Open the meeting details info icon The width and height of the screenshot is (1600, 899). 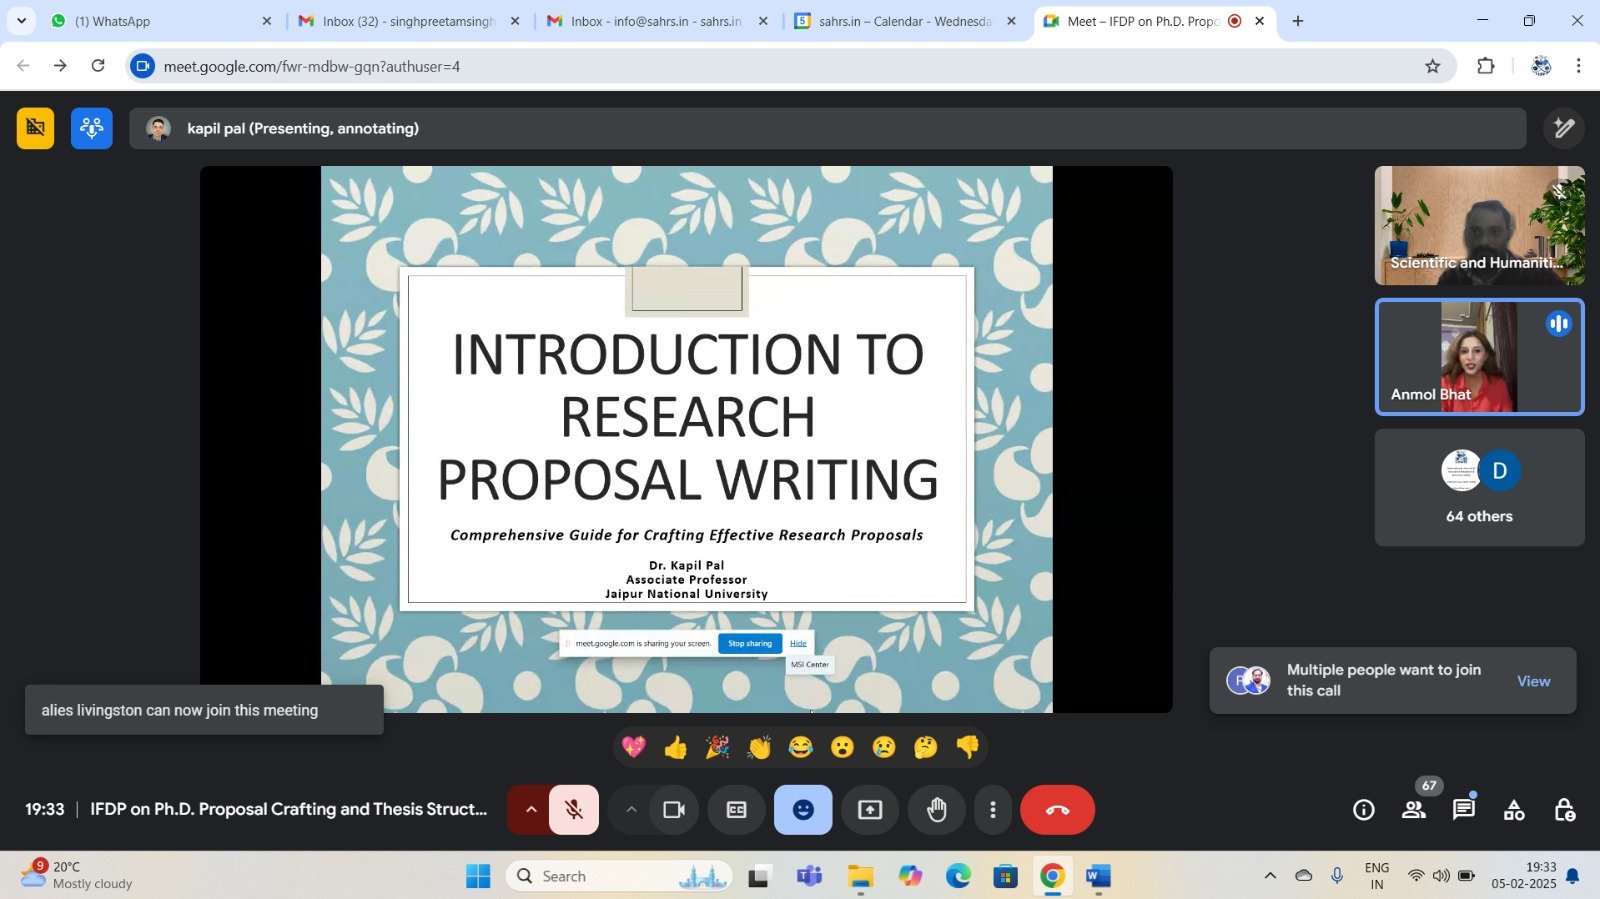1363,810
